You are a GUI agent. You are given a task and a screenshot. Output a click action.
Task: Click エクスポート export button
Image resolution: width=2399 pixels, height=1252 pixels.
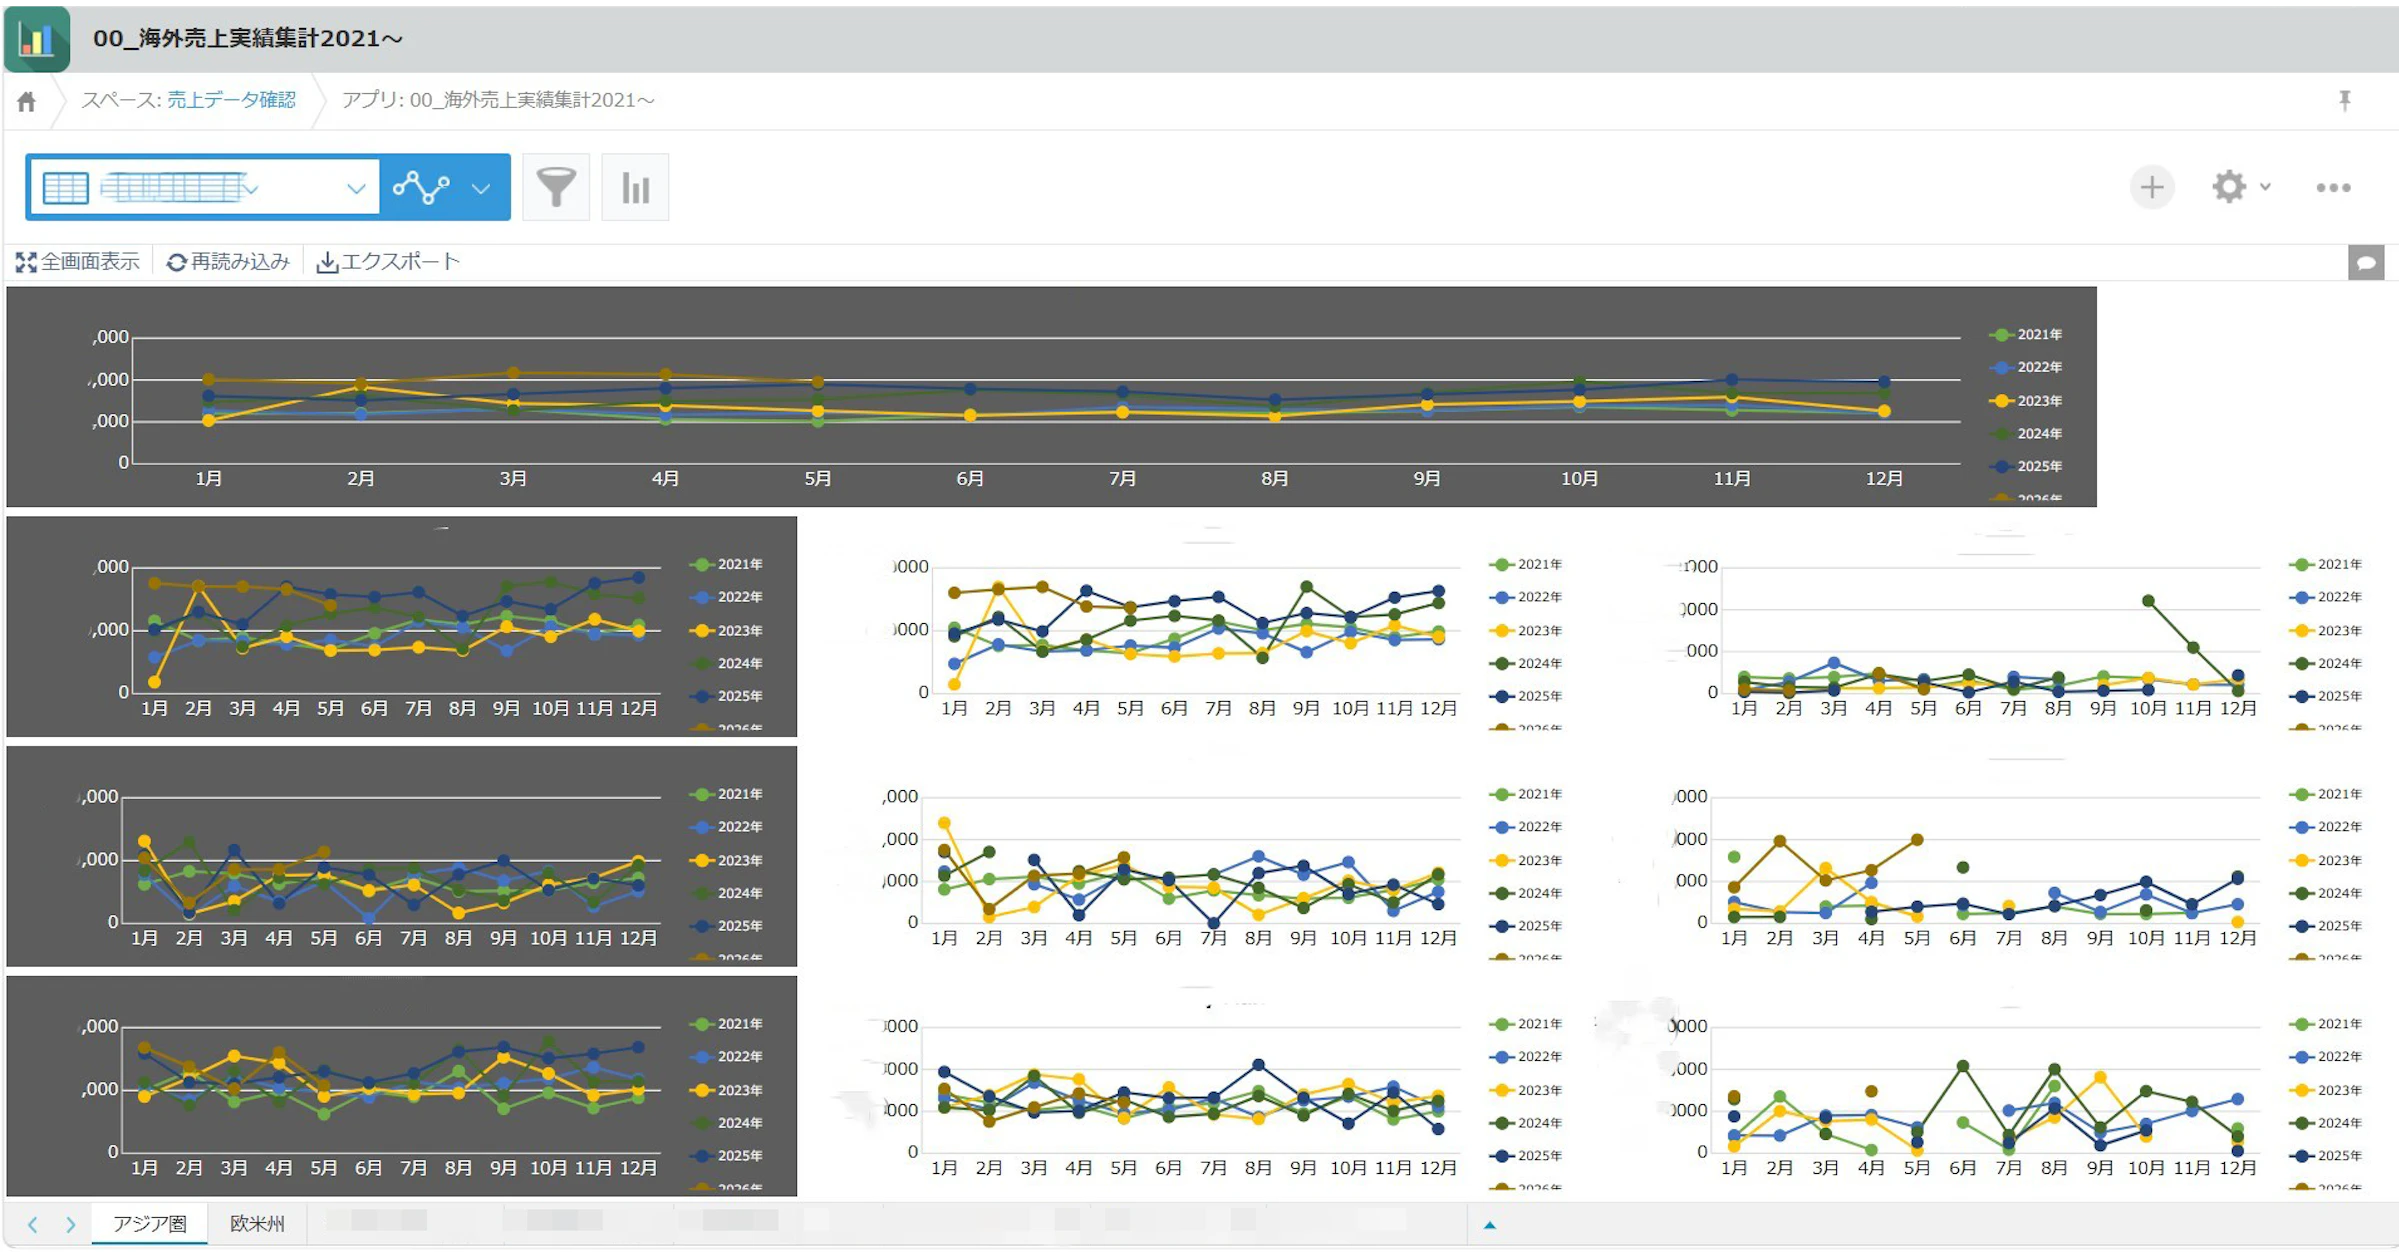pyautogui.click(x=388, y=262)
